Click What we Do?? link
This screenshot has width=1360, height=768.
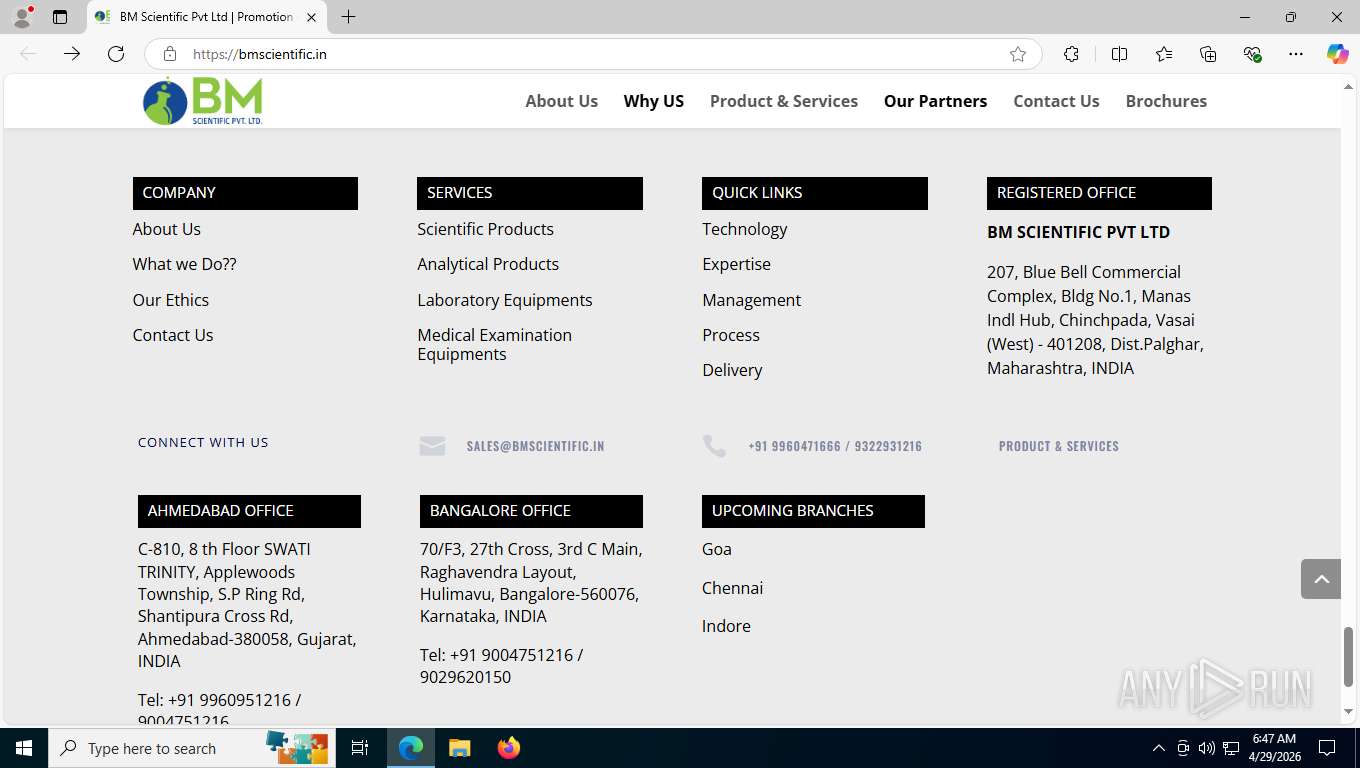[x=185, y=264]
